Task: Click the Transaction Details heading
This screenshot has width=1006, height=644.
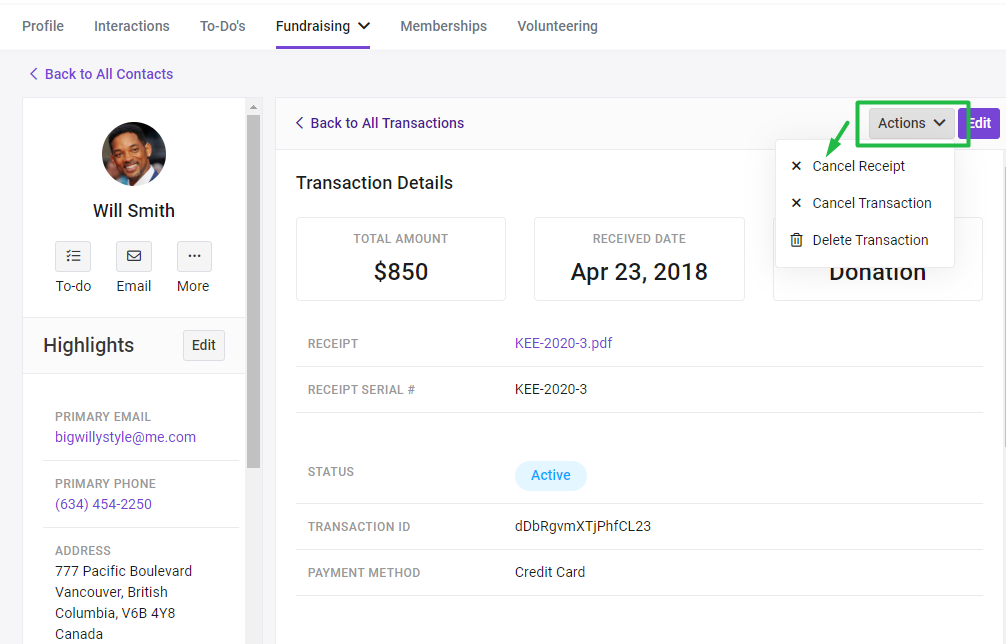Action: (x=375, y=183)
